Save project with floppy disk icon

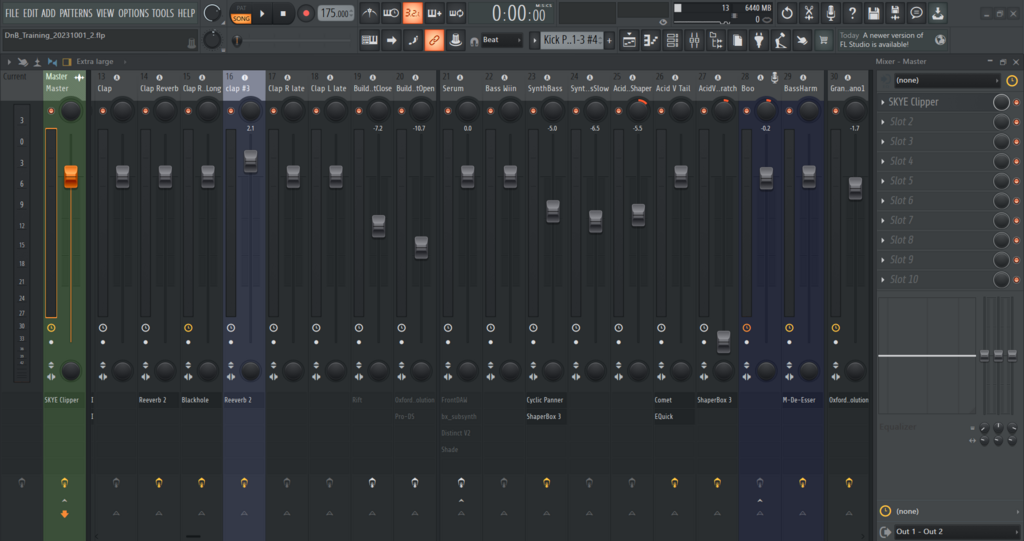(x=873, y=12)
